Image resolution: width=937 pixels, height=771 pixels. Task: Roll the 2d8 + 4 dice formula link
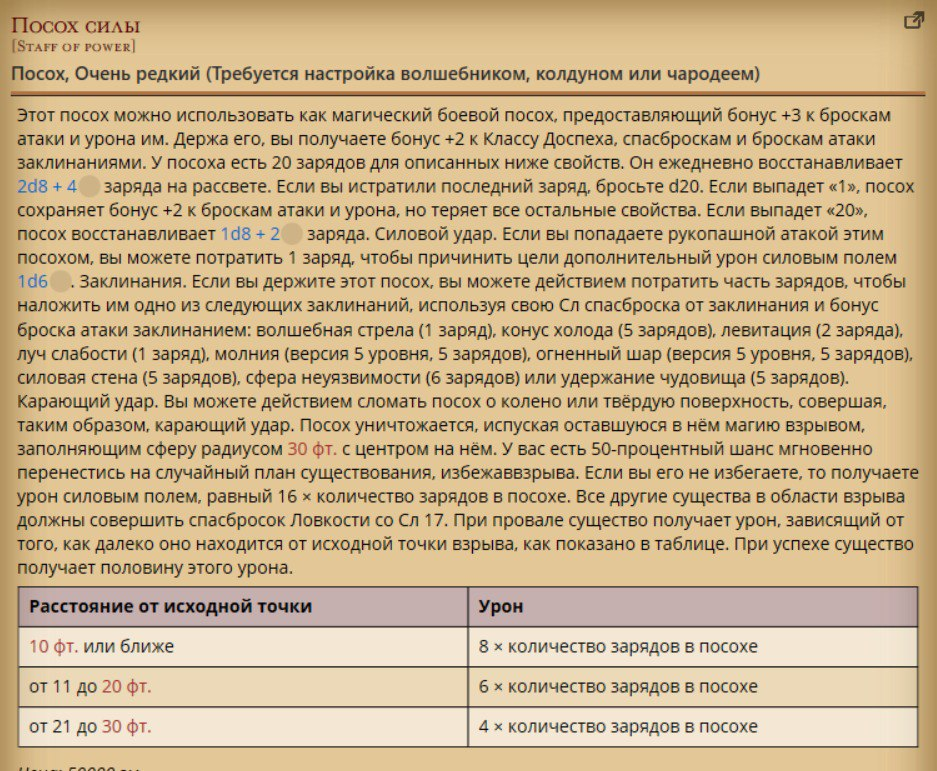click(47, 186)
